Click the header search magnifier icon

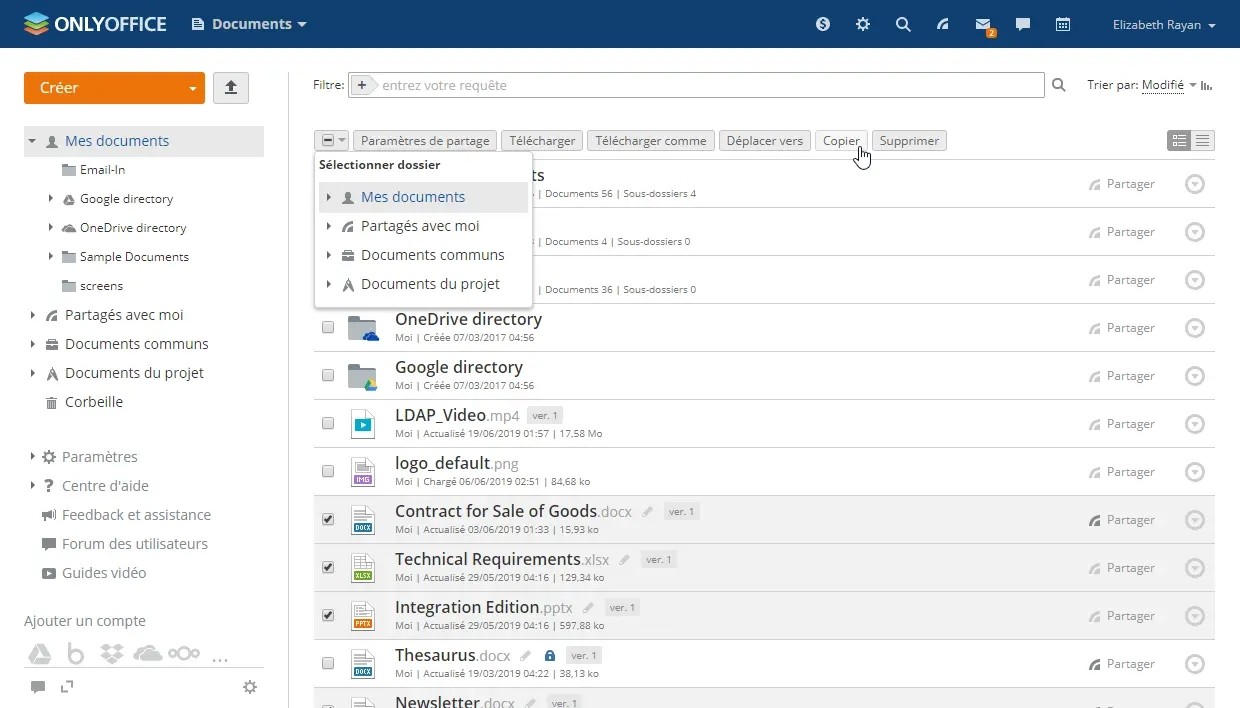coord(903,25)
